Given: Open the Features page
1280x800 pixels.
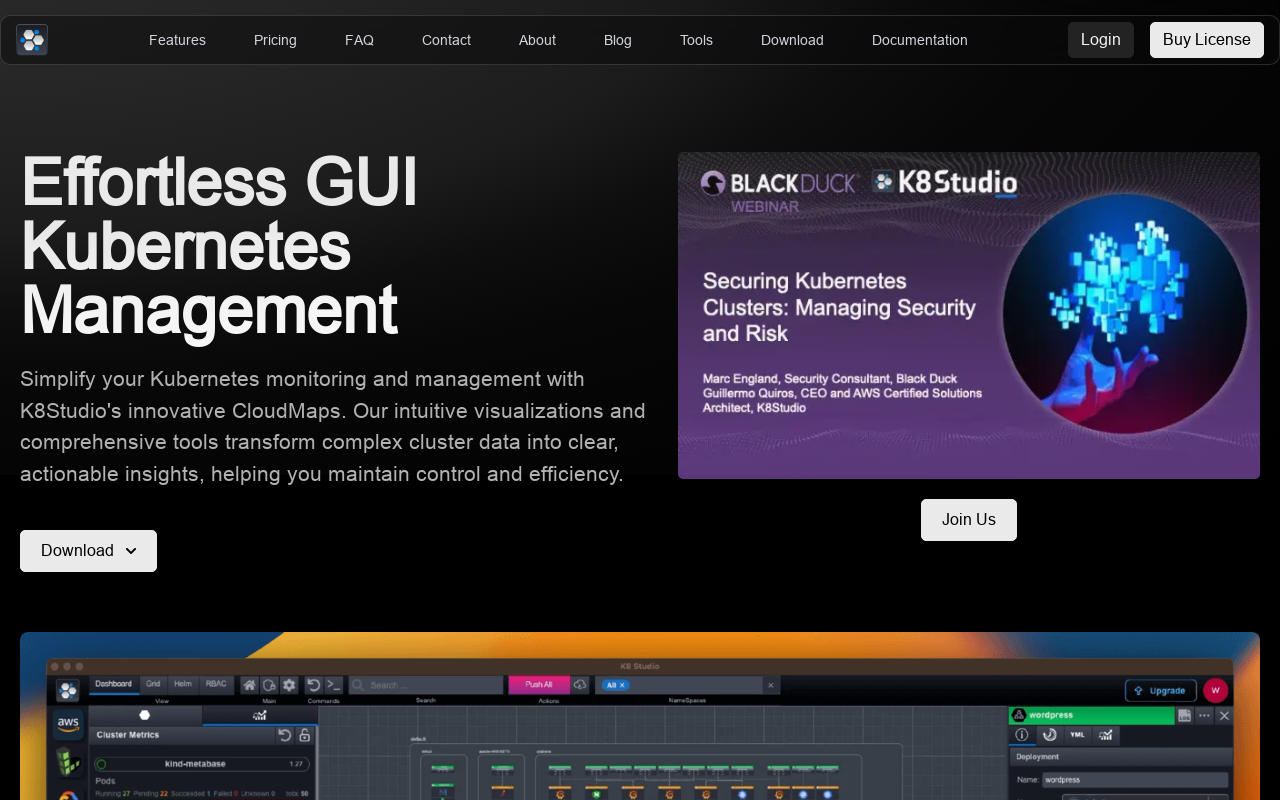Looking at the screenshot, I should point(177,40).
